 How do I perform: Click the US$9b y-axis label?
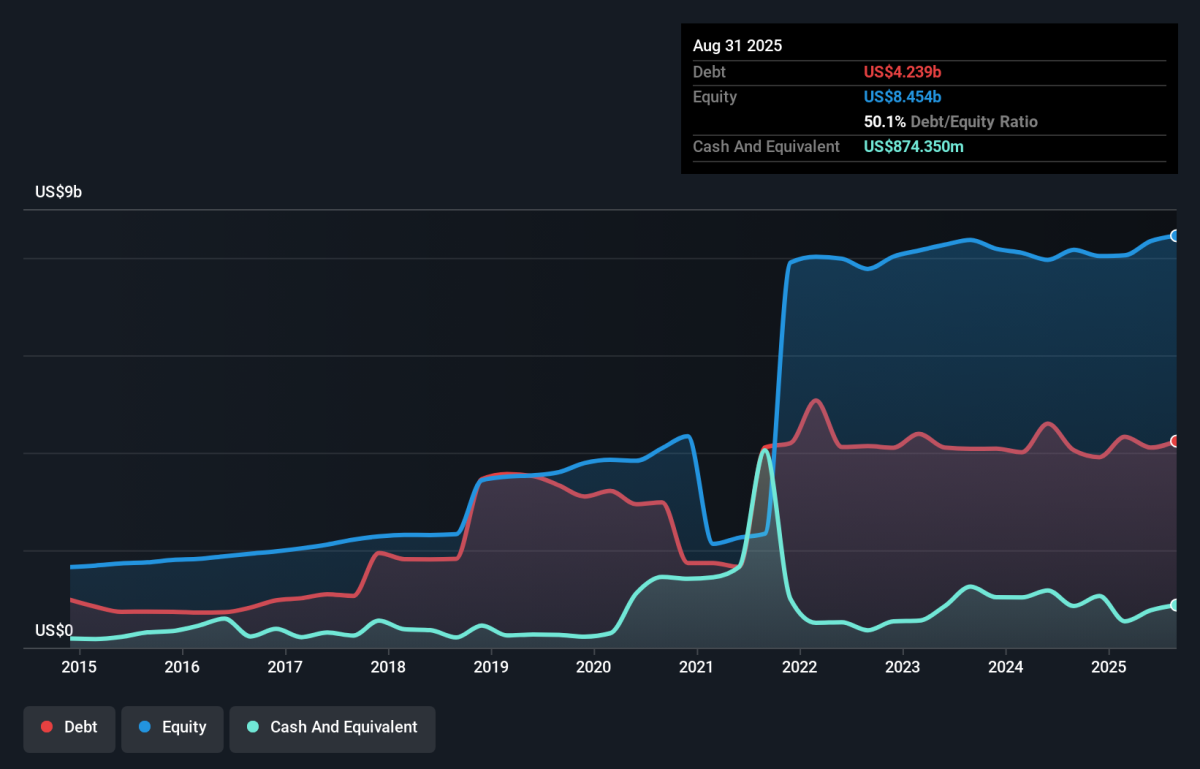tap(58, 192)
